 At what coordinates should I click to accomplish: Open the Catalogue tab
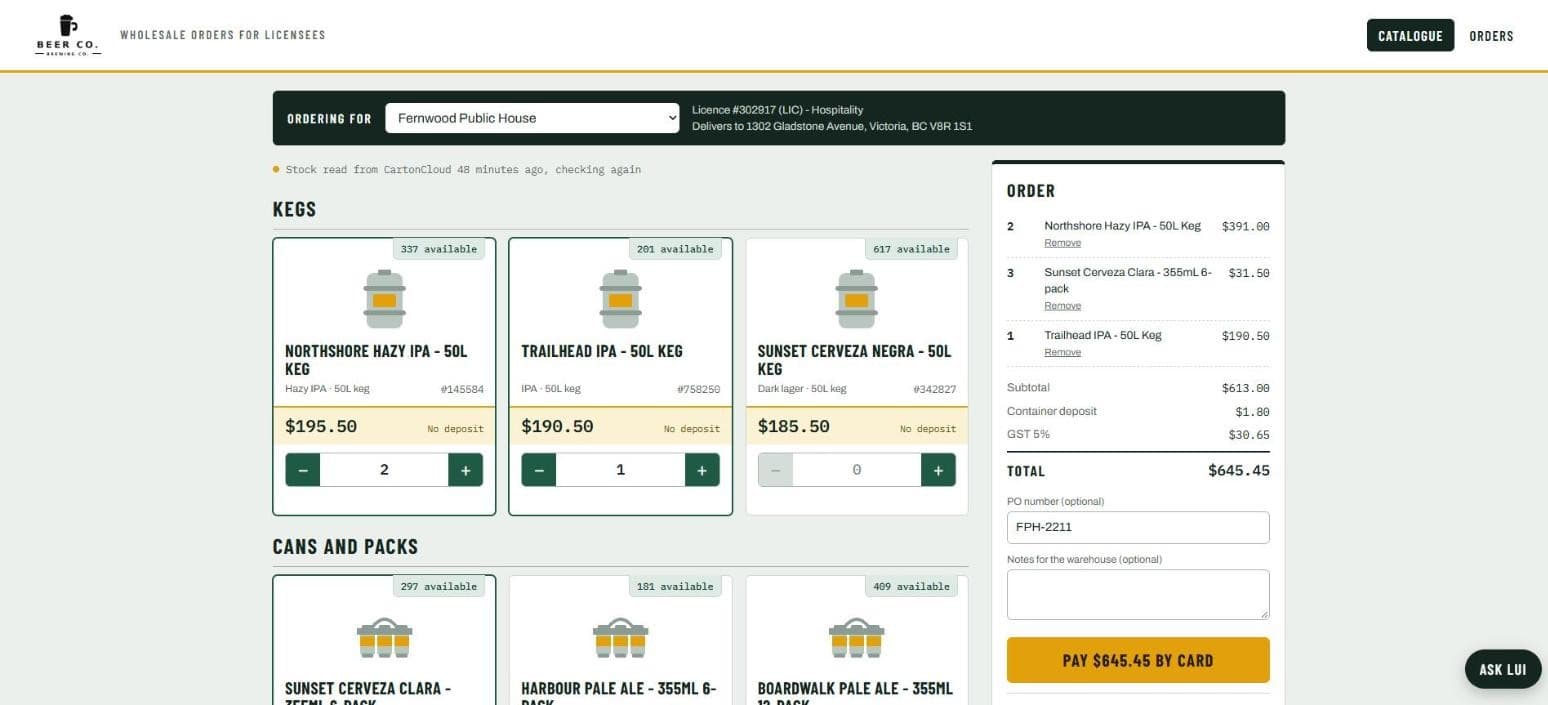point(1410,35)
